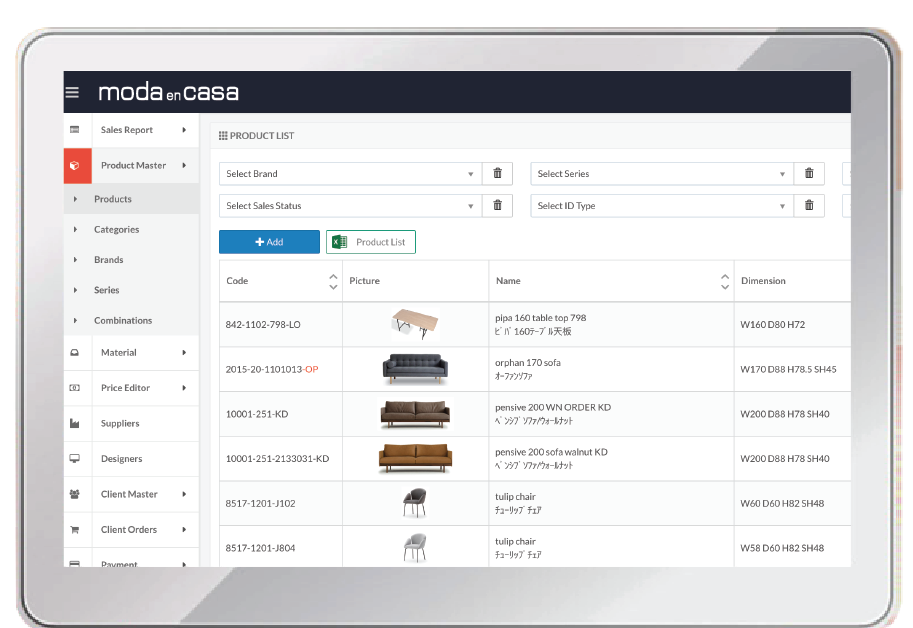Open the hamburger menu icon
913x628 pixels.
[72, 93]
